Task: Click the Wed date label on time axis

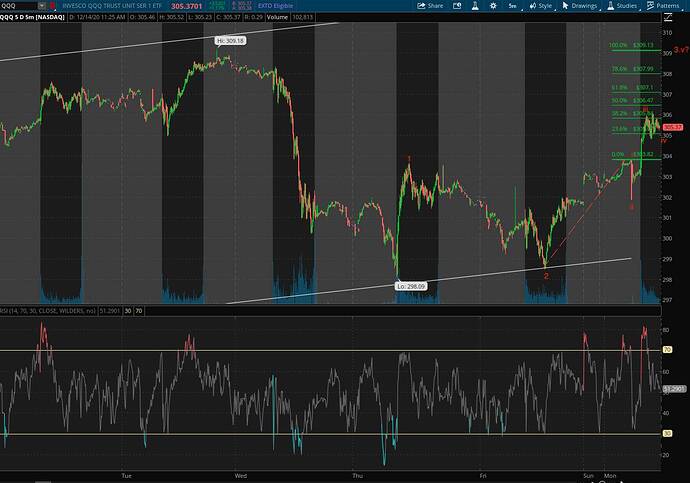Action: pyautogui.click(x=241, y=476)
